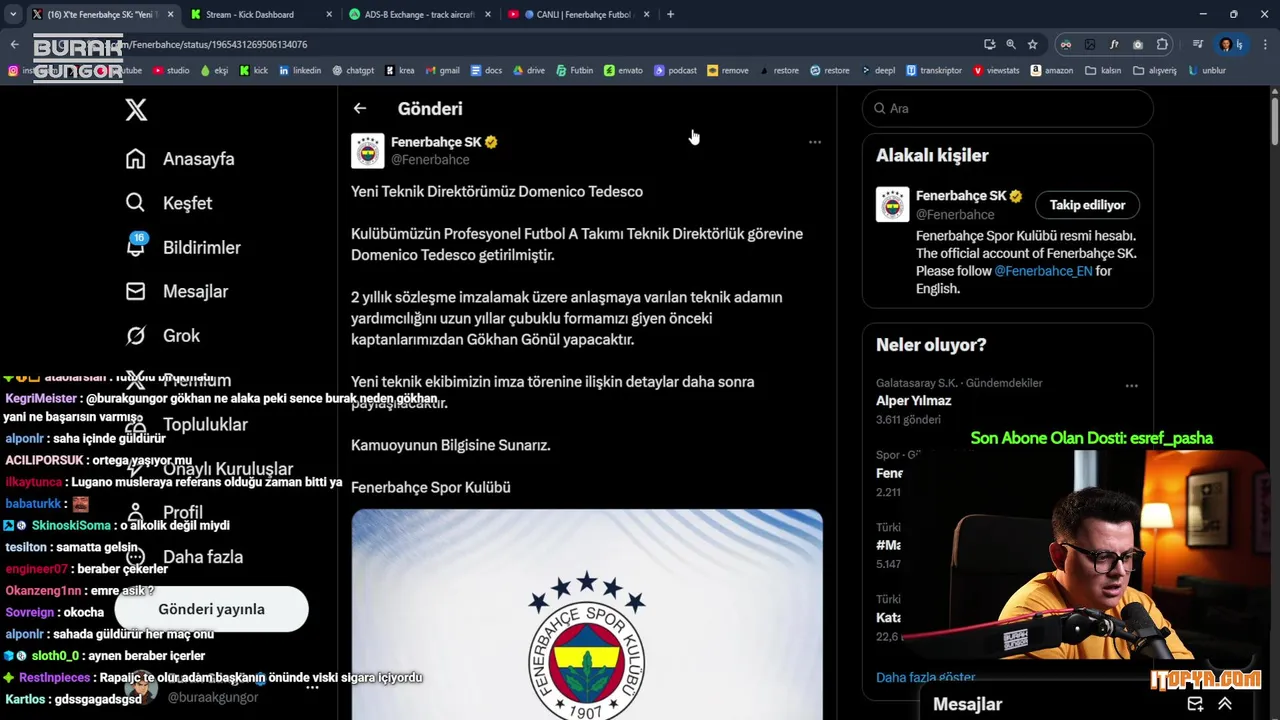This screenshot has width=1280, height=720.
Task: Open the Futbin bookmark
Action: pyautogui.click(x=574, y=71)
